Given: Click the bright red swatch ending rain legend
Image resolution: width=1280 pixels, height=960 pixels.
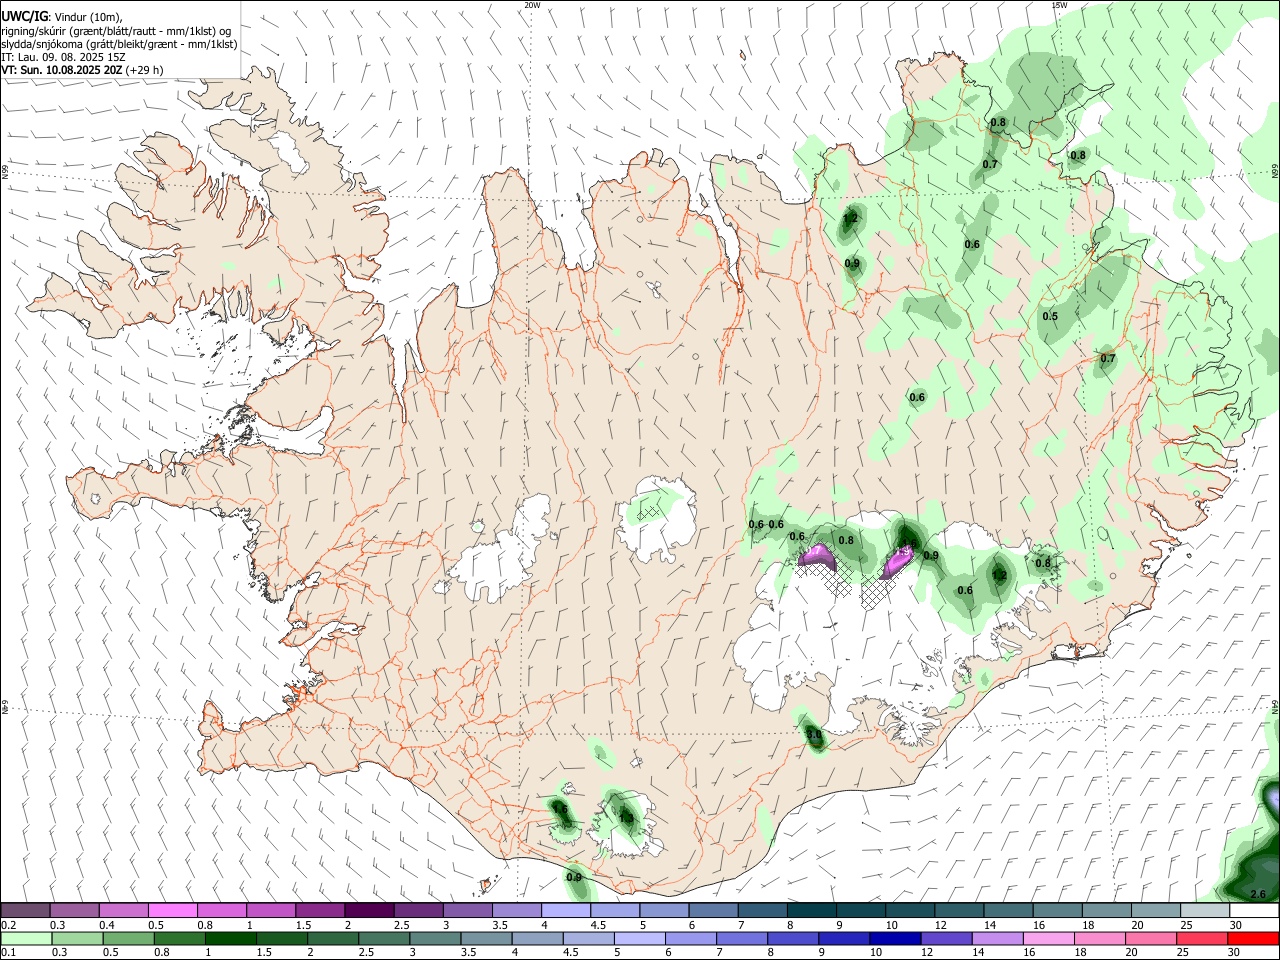Looking at the screenshot, I should point(1253,939).
